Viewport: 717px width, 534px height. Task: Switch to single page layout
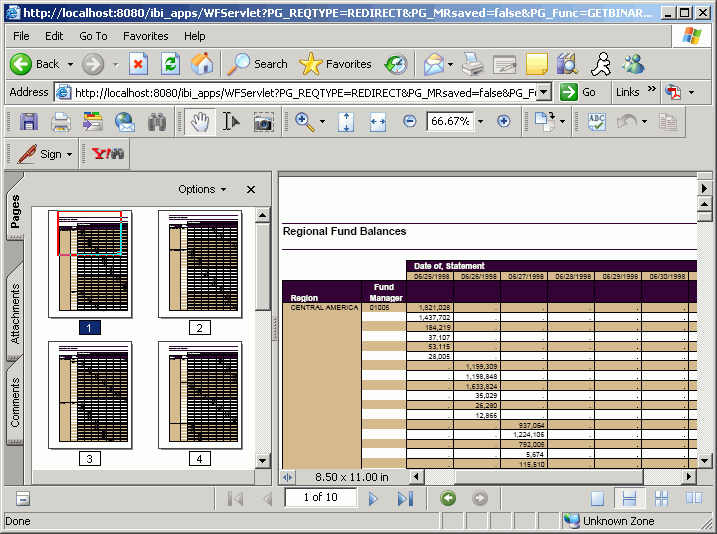pos(597,498)
